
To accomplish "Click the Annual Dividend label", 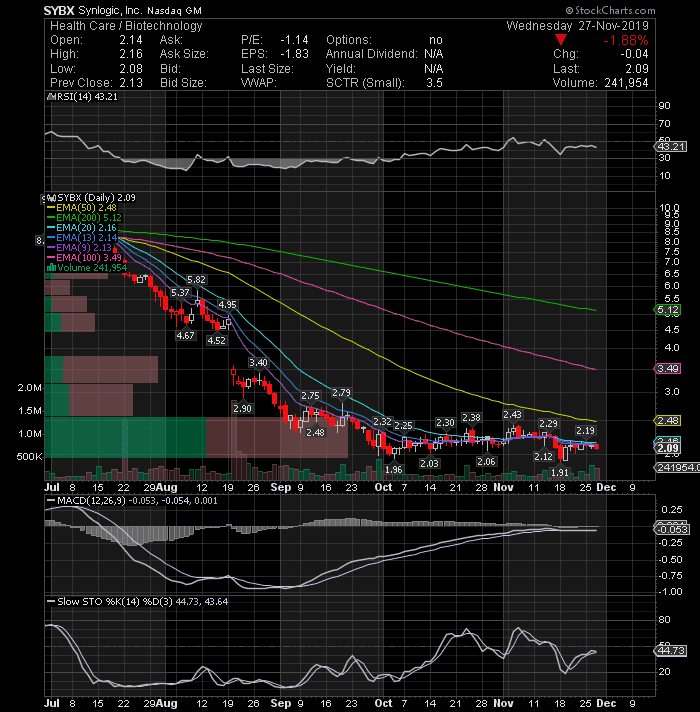I will coord(371,54).
